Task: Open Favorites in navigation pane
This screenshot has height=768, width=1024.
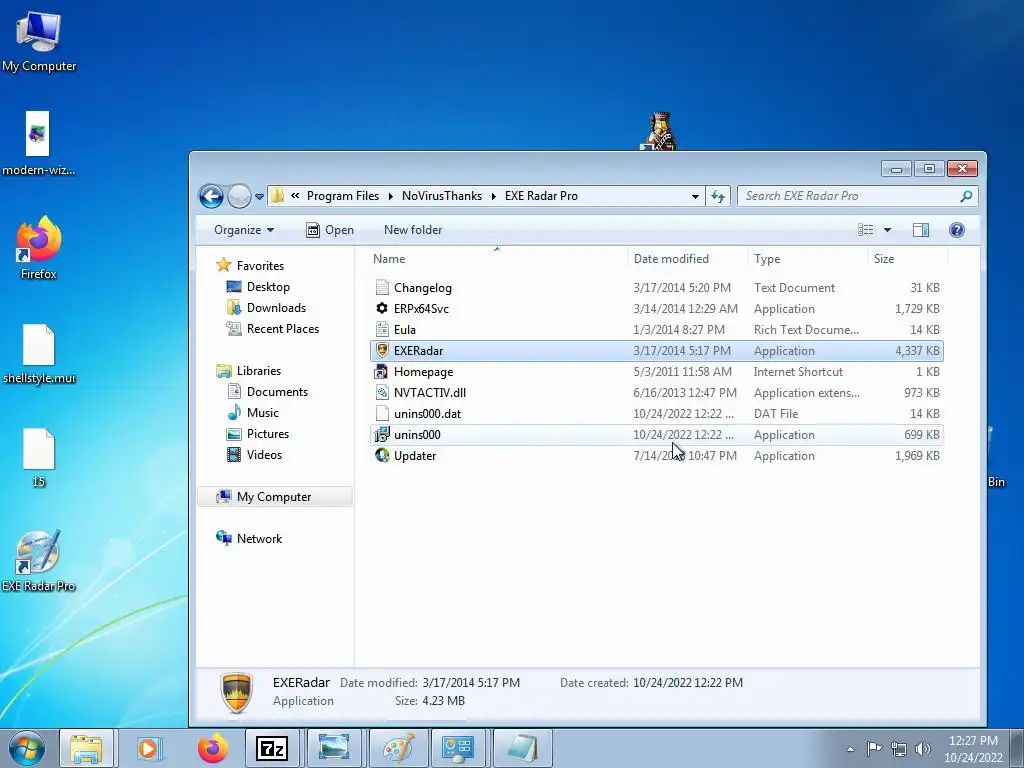Action: (250, 265)
